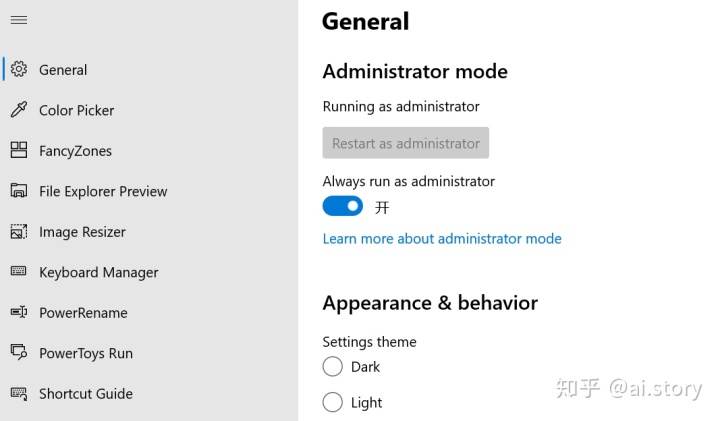Go to Color Picker settings label
Screen dimensions: 720x421
coord(77,110)
